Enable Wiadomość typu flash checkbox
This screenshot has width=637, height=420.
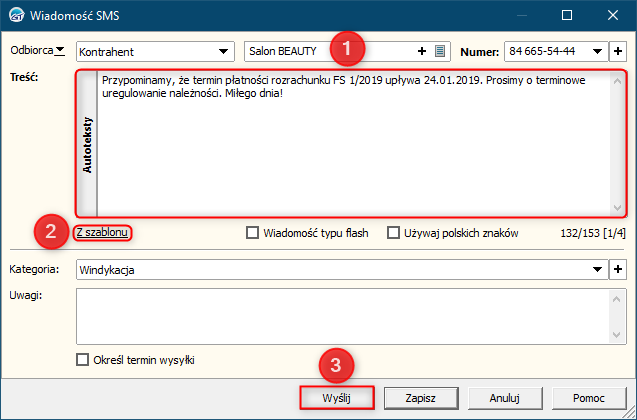[253, 233]
